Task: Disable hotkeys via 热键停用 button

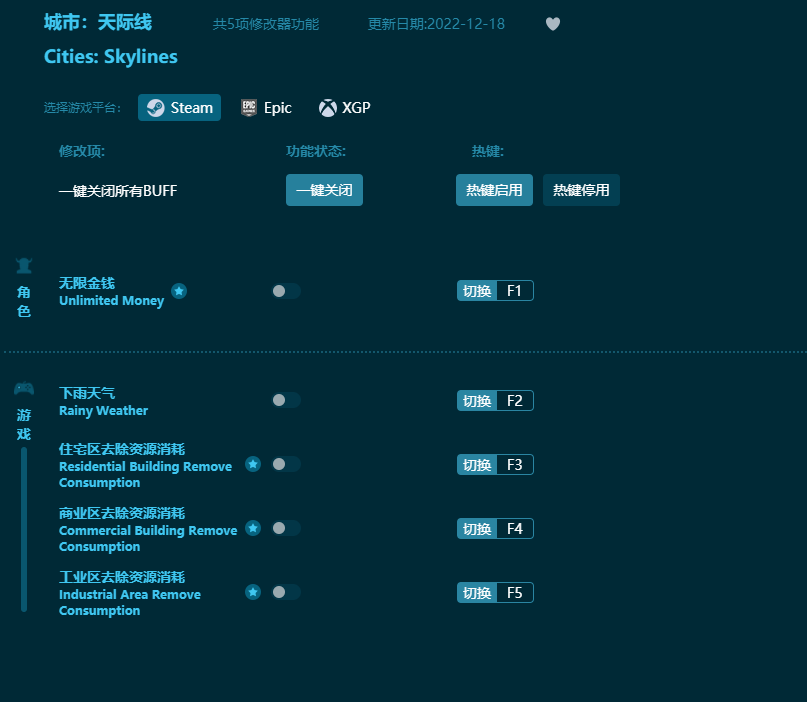Action: (581, 190)
